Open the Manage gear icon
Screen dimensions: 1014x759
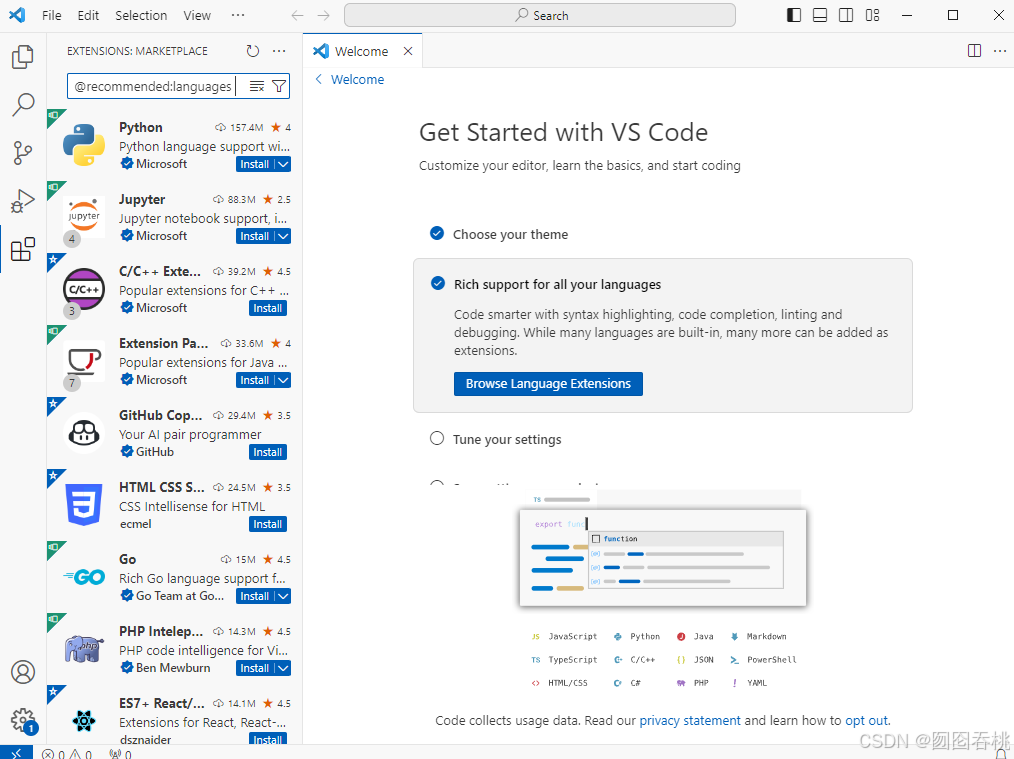(23, 719)
